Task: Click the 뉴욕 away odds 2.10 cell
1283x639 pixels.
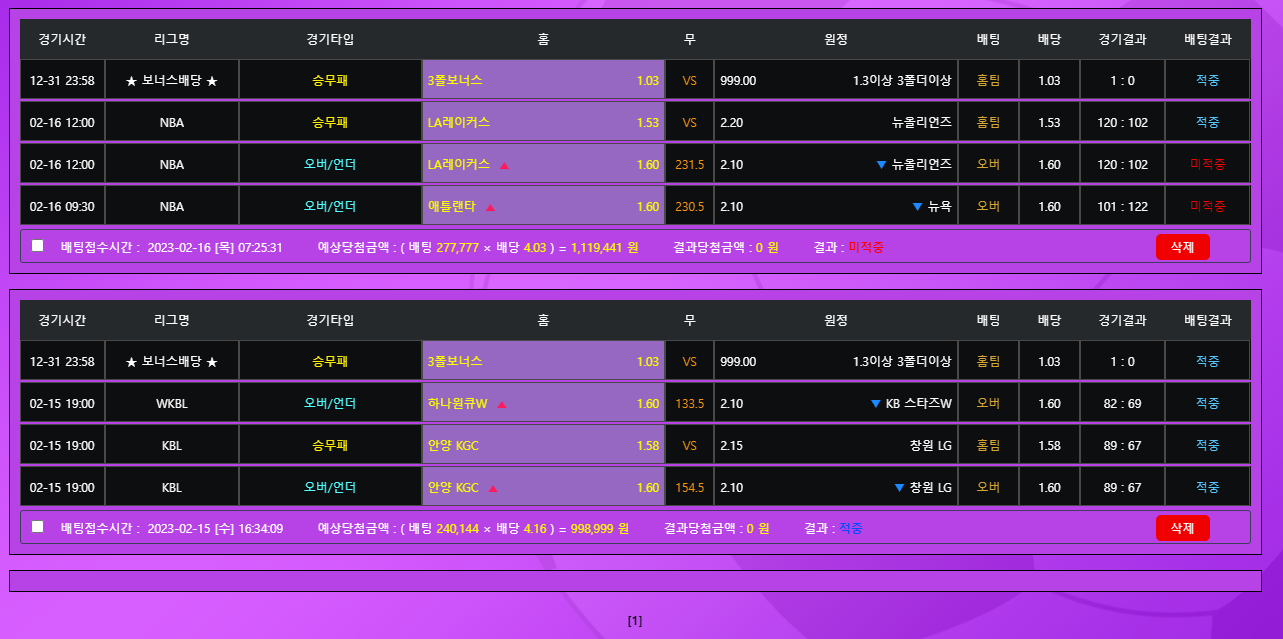Action: (x=835, y=207)
